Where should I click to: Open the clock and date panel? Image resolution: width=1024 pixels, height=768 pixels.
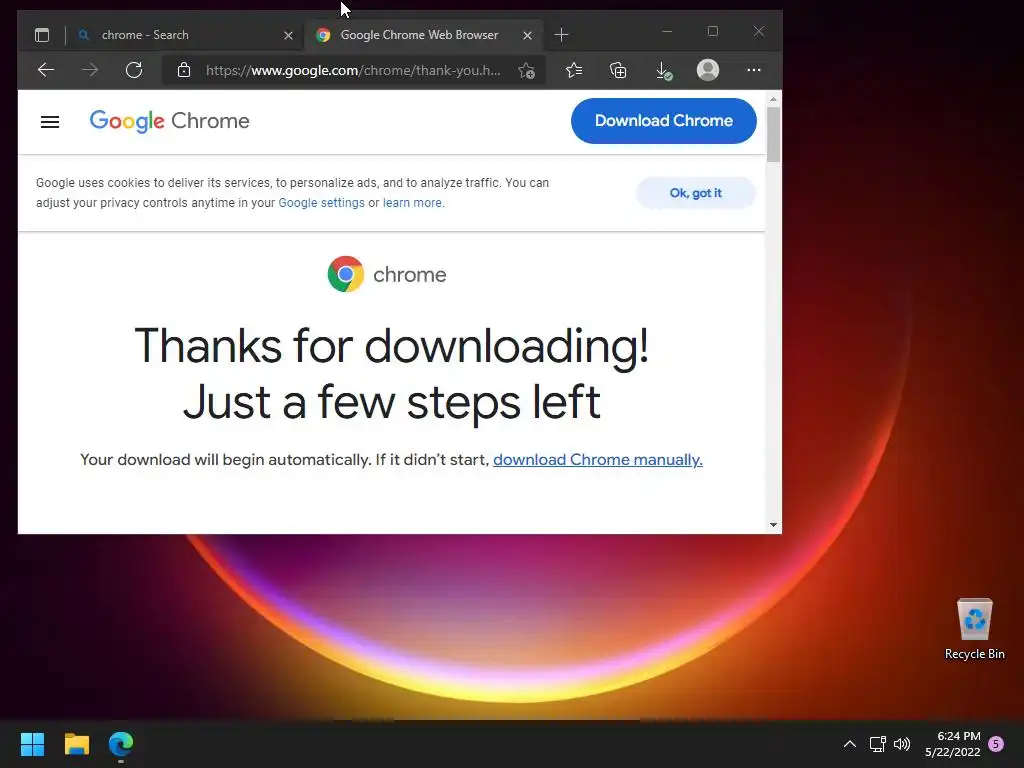(953, 744)
